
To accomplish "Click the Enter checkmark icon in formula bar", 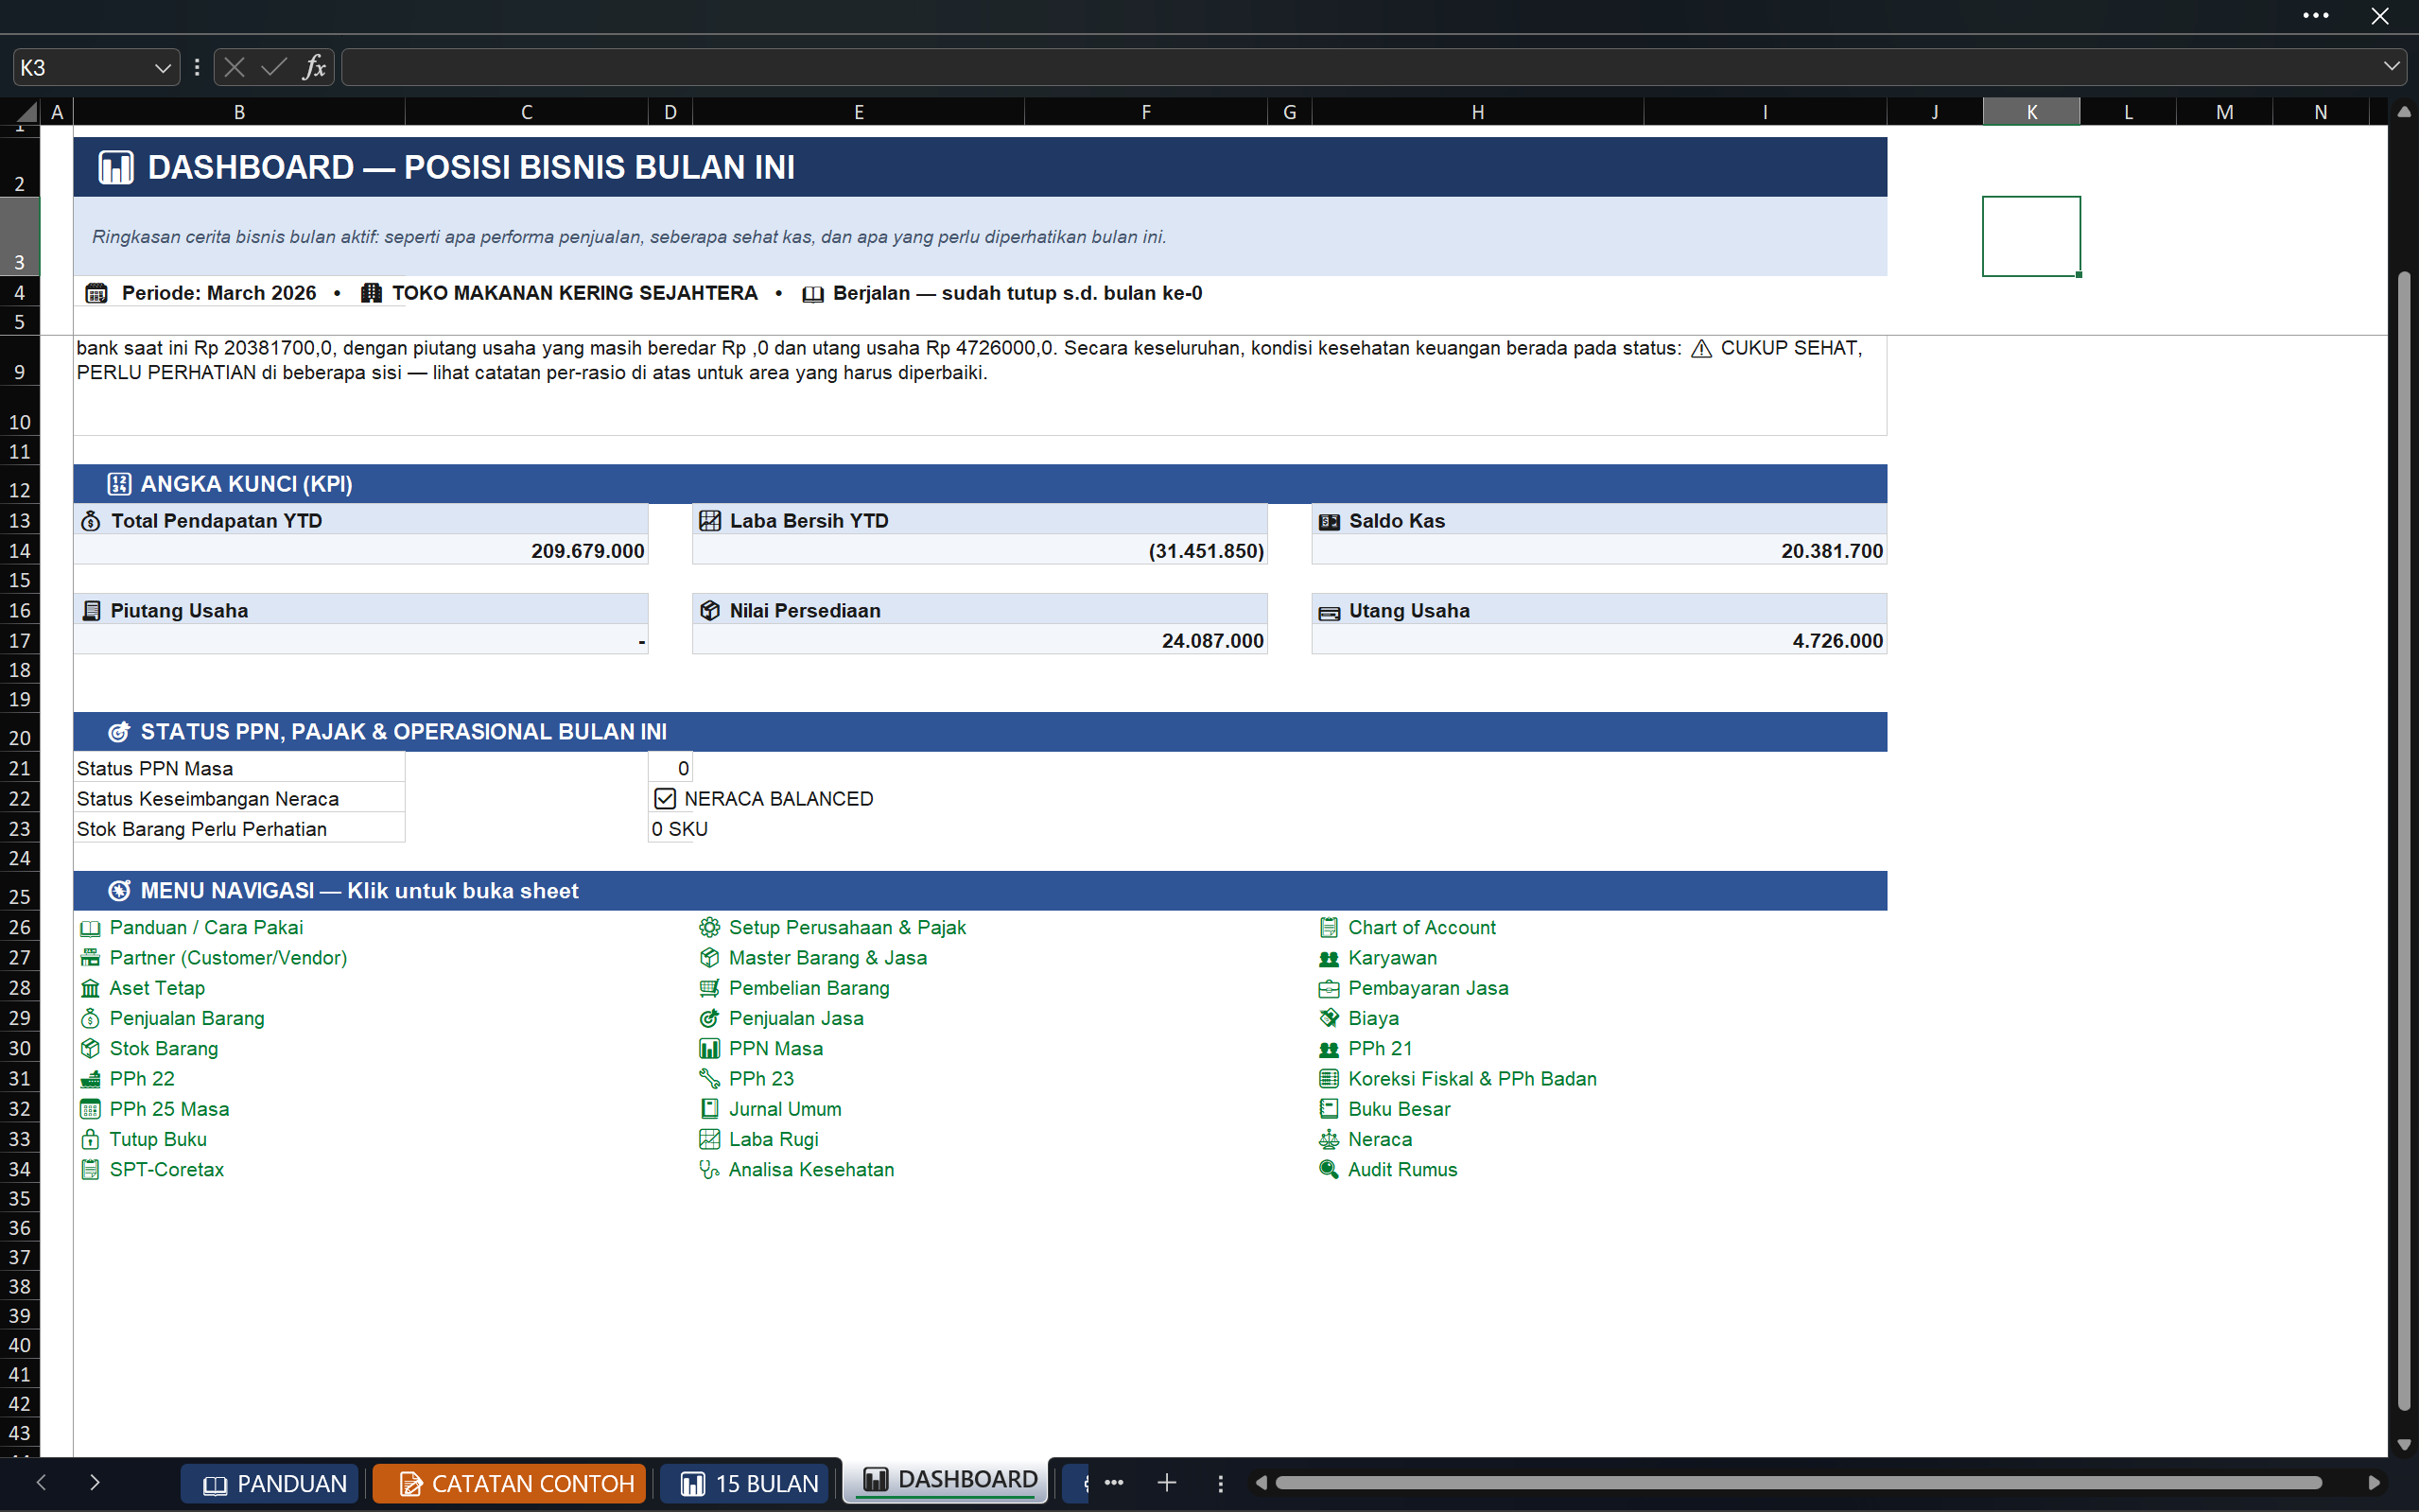I will (x=273, y=67).
